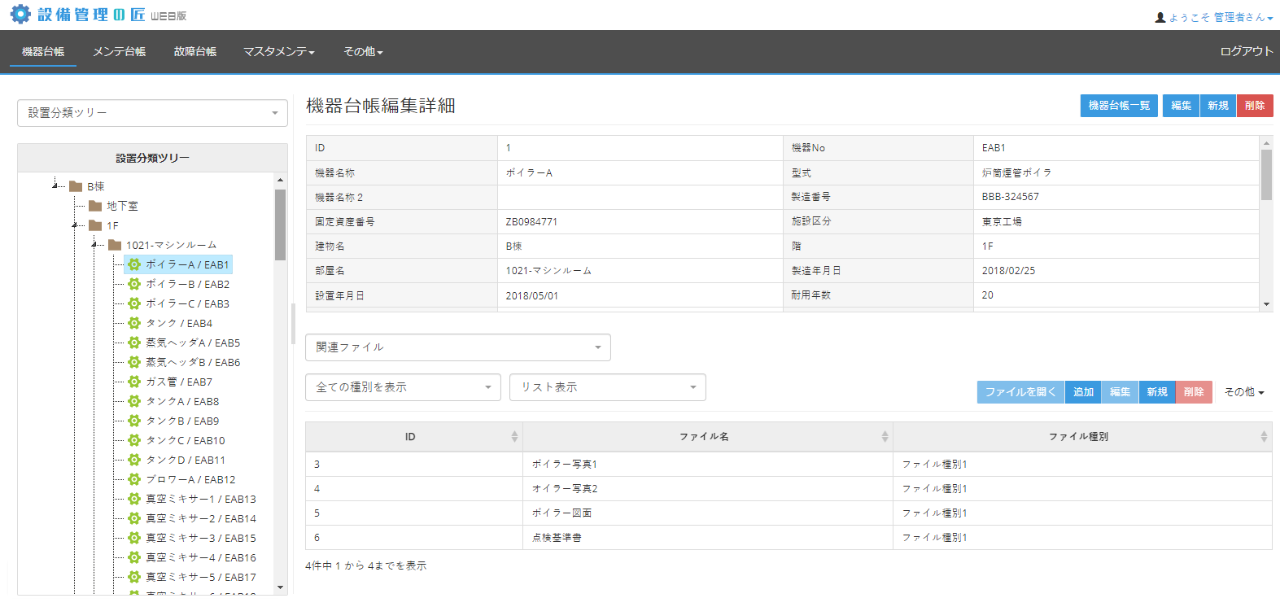Click the gear icon beside タンク / EAB4
Image resolution: width=1280 pixels, height=605 pixels.
point(134,323)
